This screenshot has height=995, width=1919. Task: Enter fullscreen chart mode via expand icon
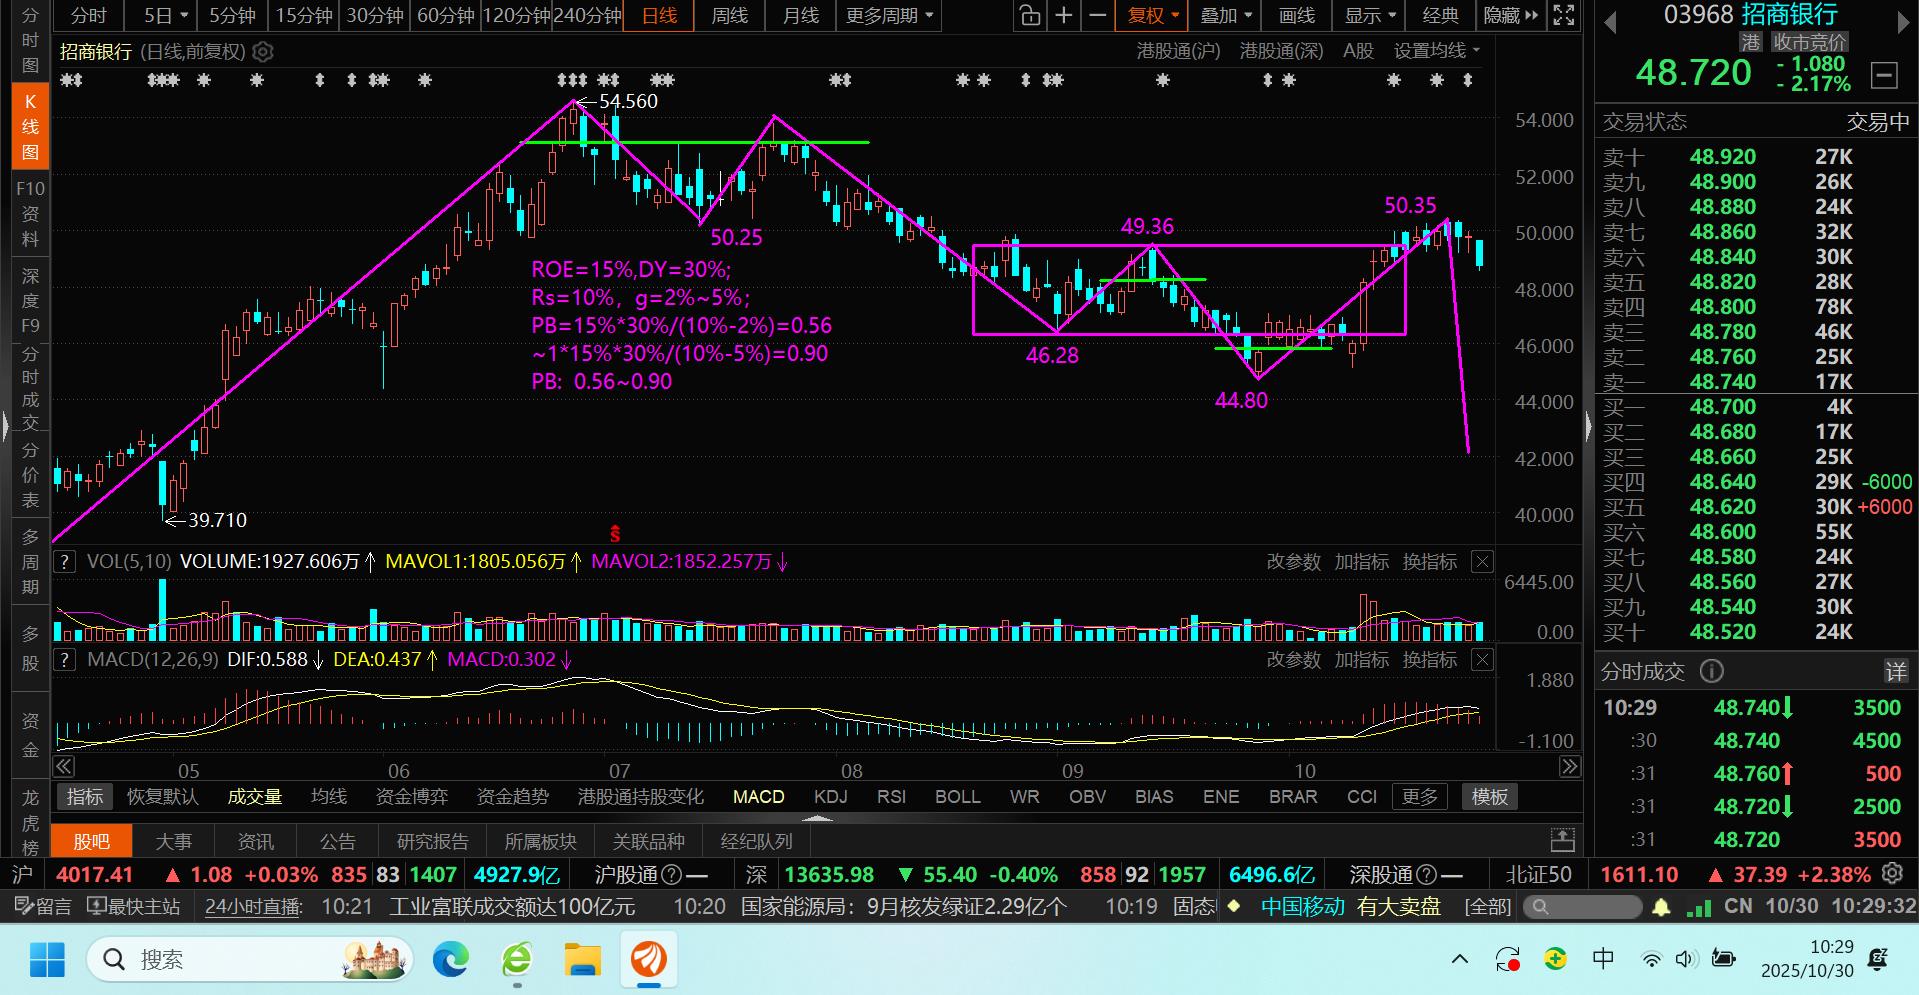coord(1563,15)
